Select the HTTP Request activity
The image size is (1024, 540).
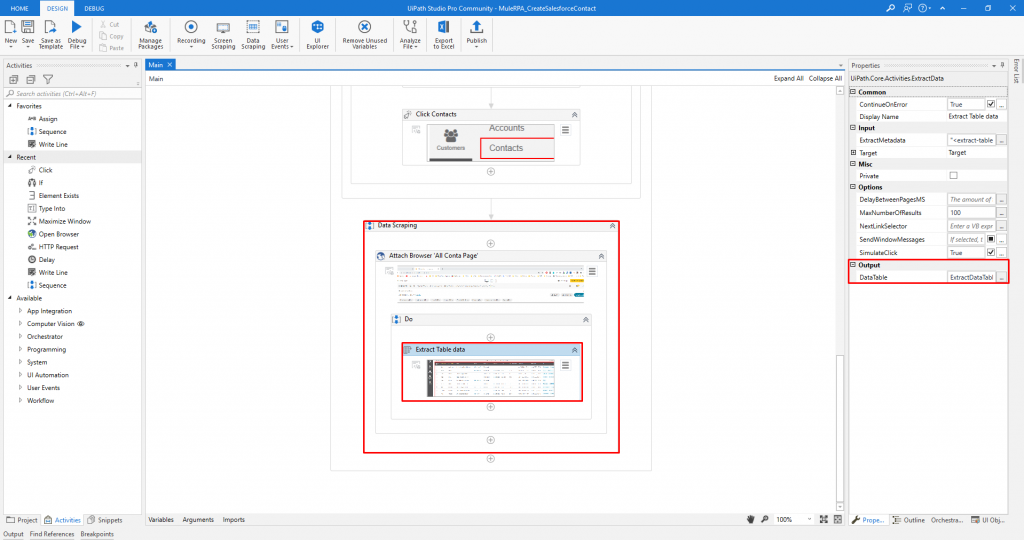pyautogui.click(x=58, y=247)
